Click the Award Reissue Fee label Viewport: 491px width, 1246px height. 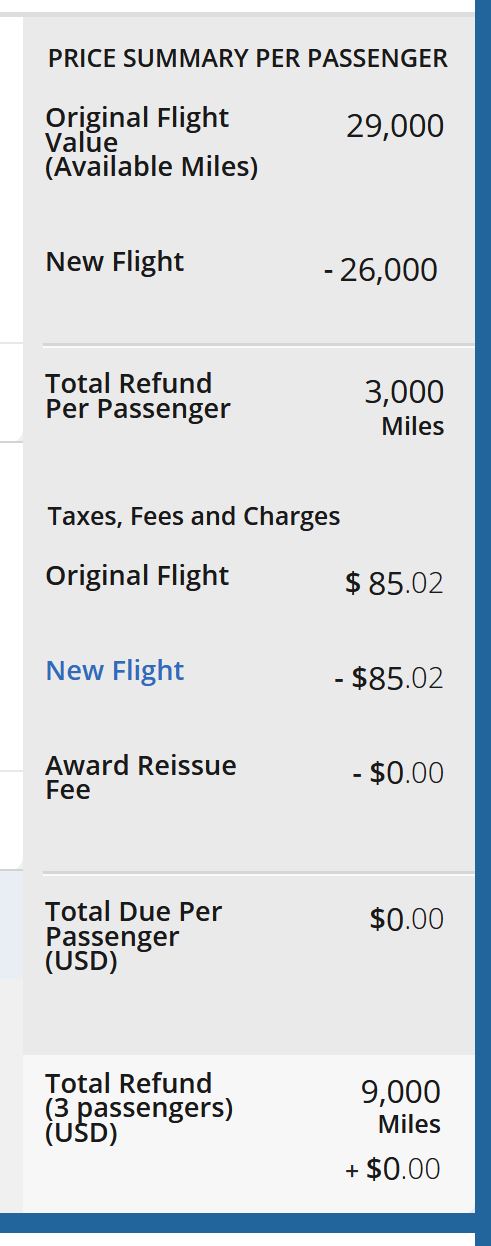(141, 778)
